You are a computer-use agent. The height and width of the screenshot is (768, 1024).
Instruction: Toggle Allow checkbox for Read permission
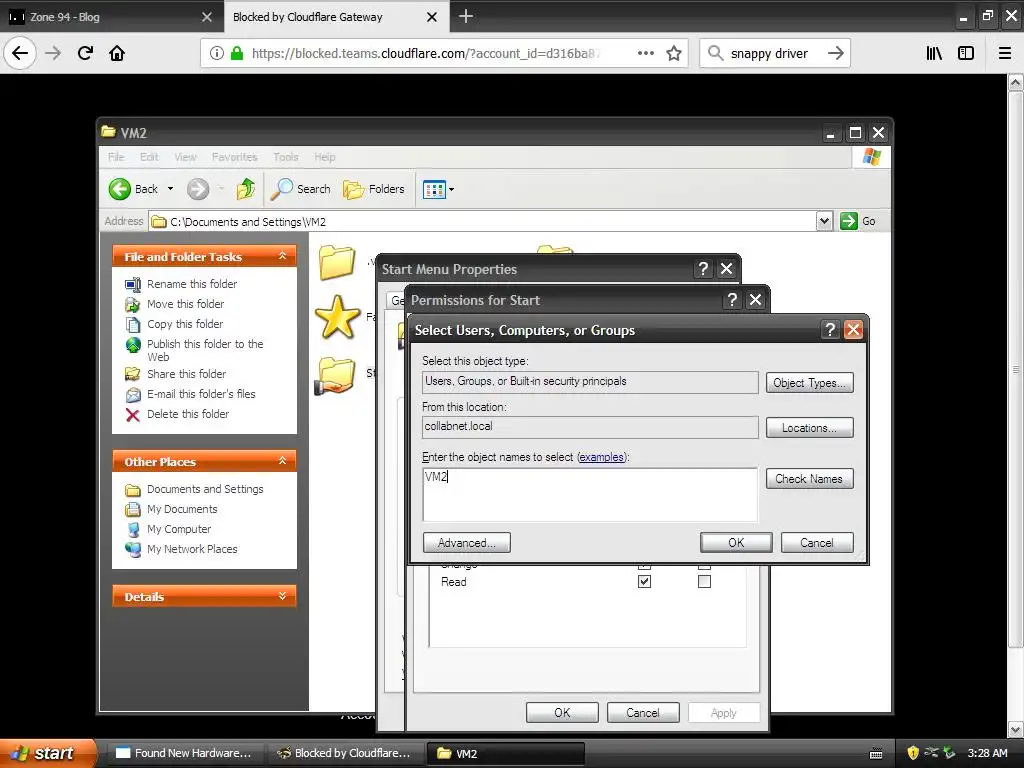tap(645, 581)
